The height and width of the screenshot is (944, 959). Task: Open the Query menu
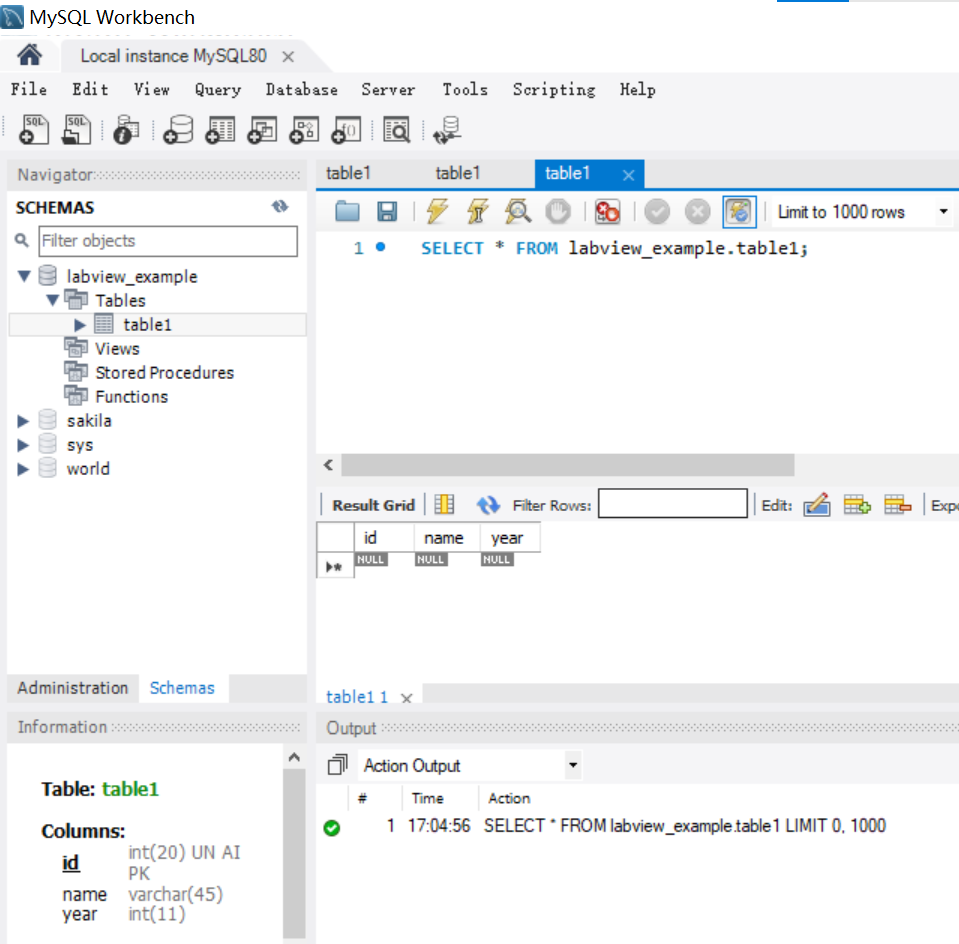click(218, 89)
